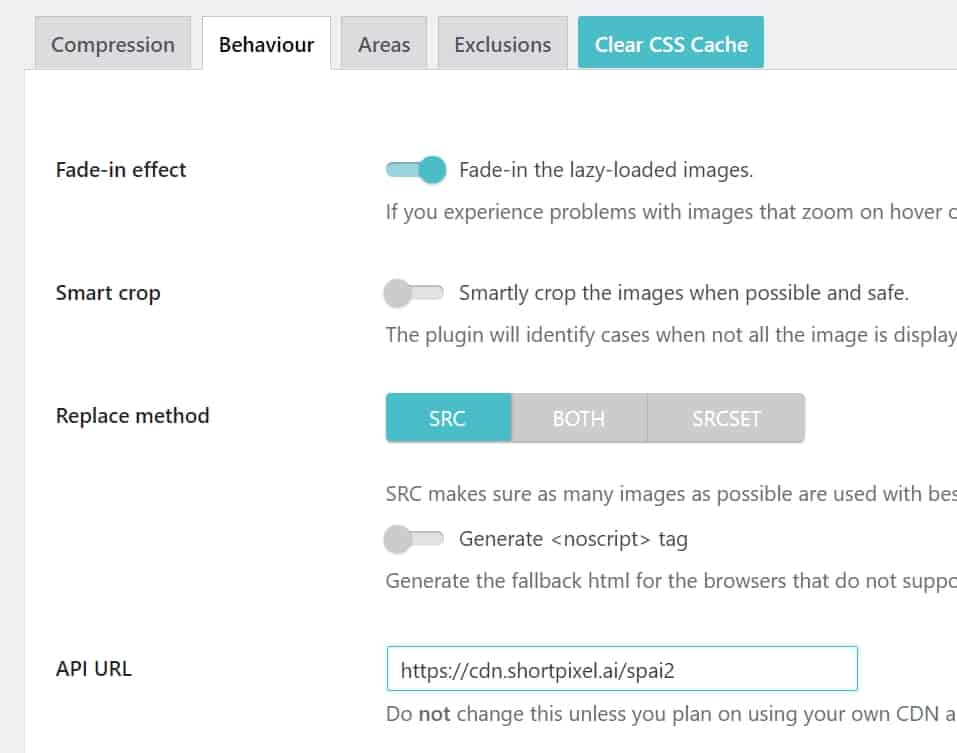957x753 pixels.
Task: Click the Clear CSS Cache button
Action: click(x=670, y=44)
